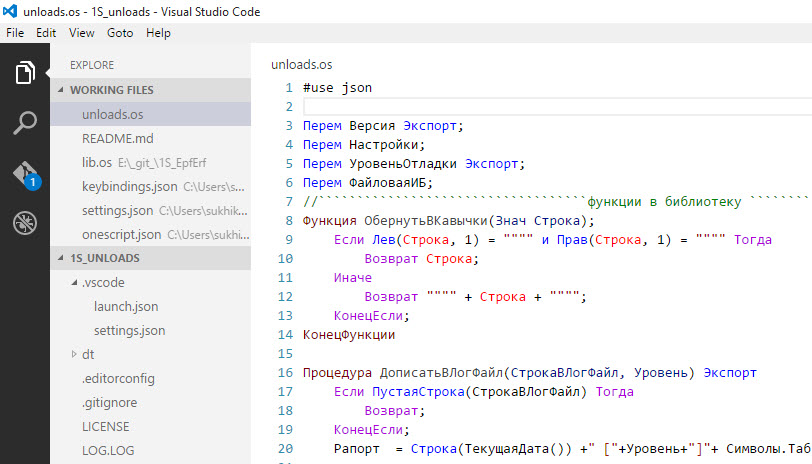Open README.md from working files
Screen dimensions: 812x464
click(151, 138)
